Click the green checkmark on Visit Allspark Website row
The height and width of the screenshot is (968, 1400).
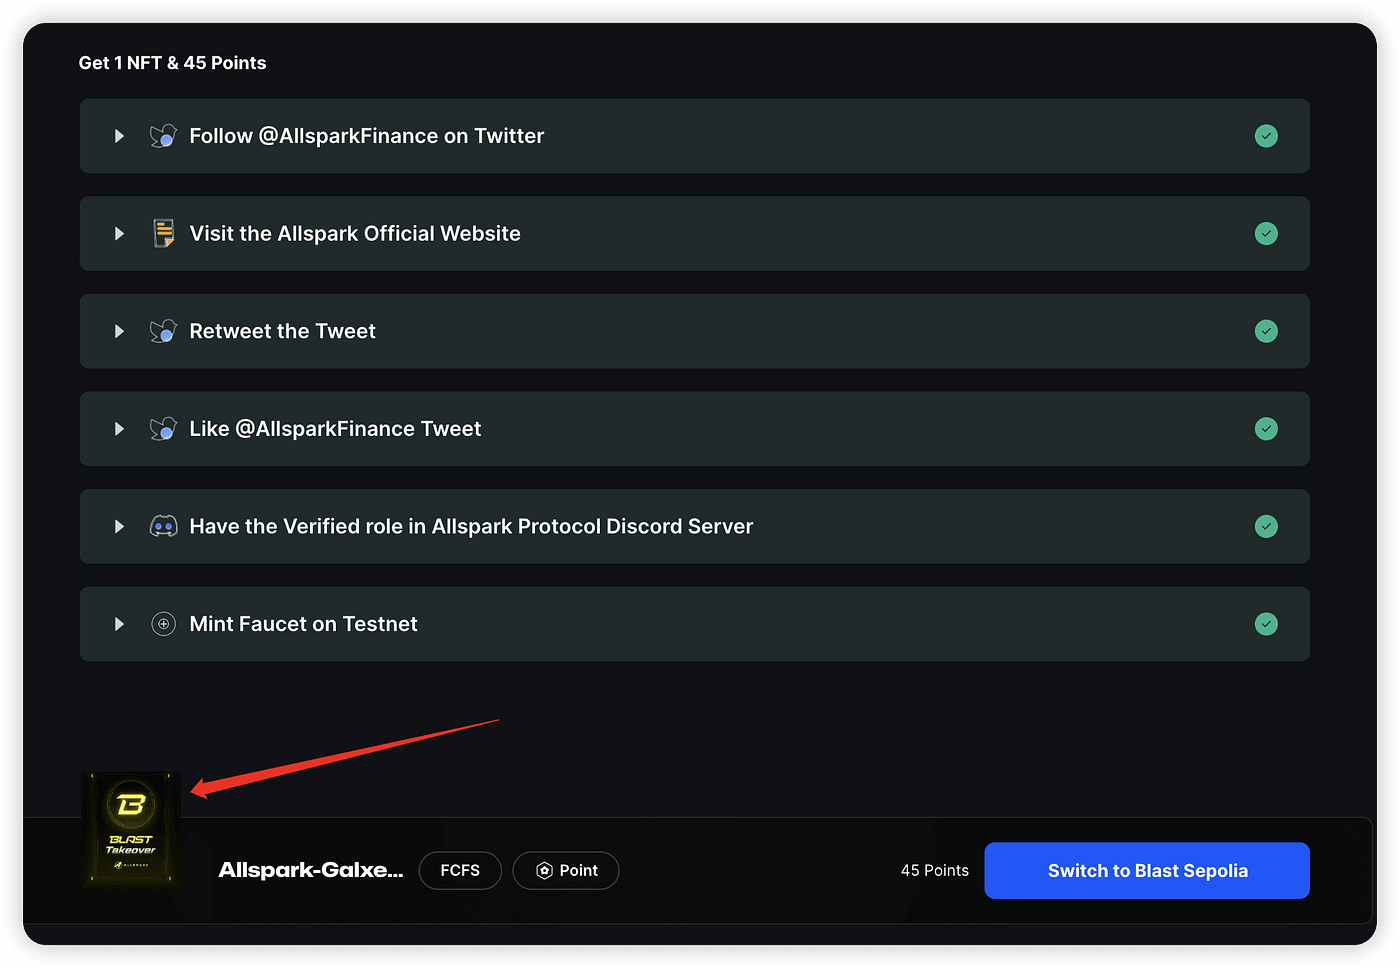(1266, 234)
